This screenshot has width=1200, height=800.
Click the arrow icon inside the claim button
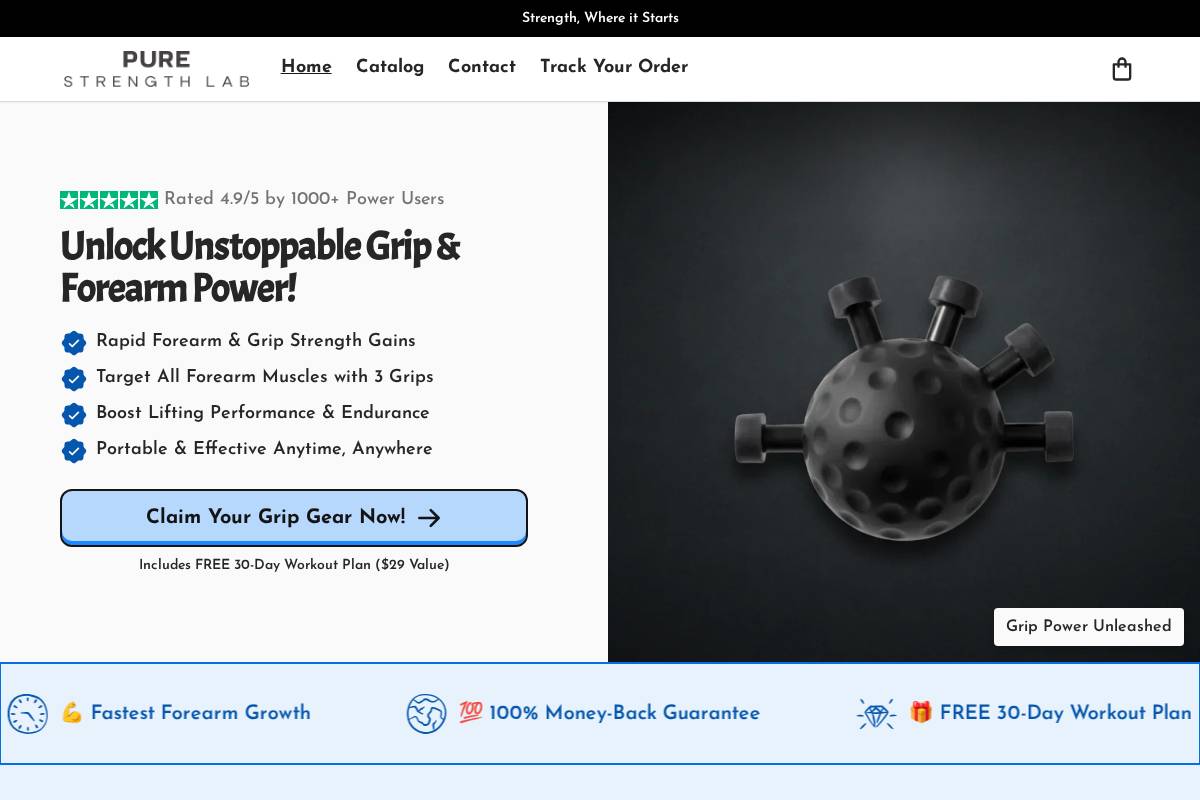(429, 518)
